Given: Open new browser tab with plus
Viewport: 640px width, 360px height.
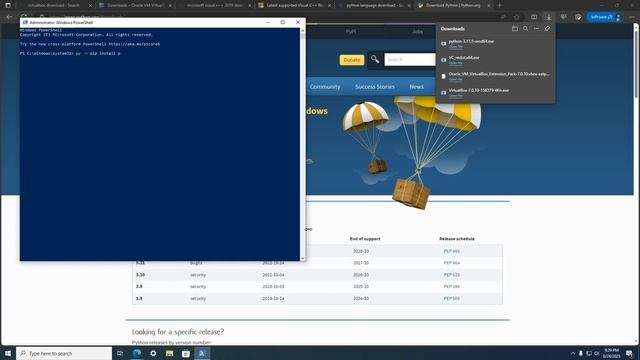Looking at the screenshot, I should tap(500, 5).
